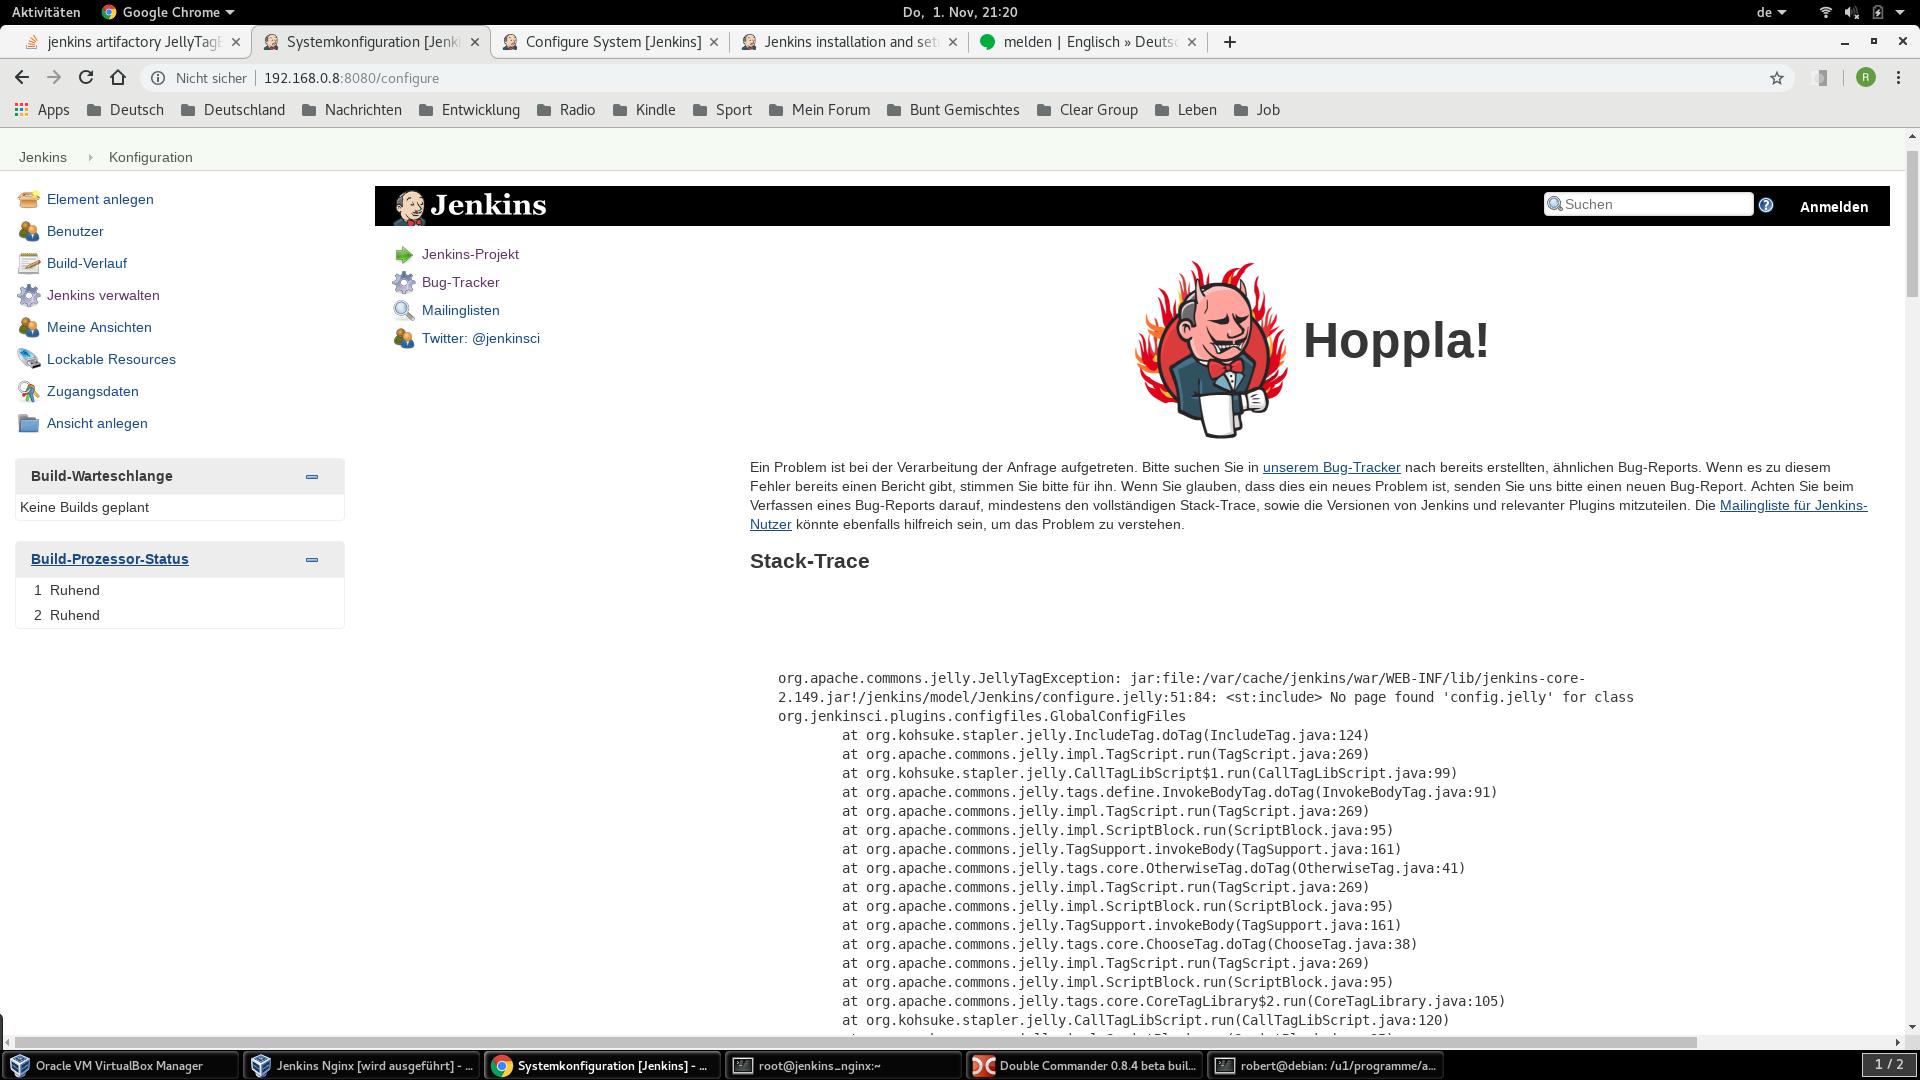Open the Chrome three-dot menu
This screenshot has height=1080, width=1920.
pos(1898,78)
